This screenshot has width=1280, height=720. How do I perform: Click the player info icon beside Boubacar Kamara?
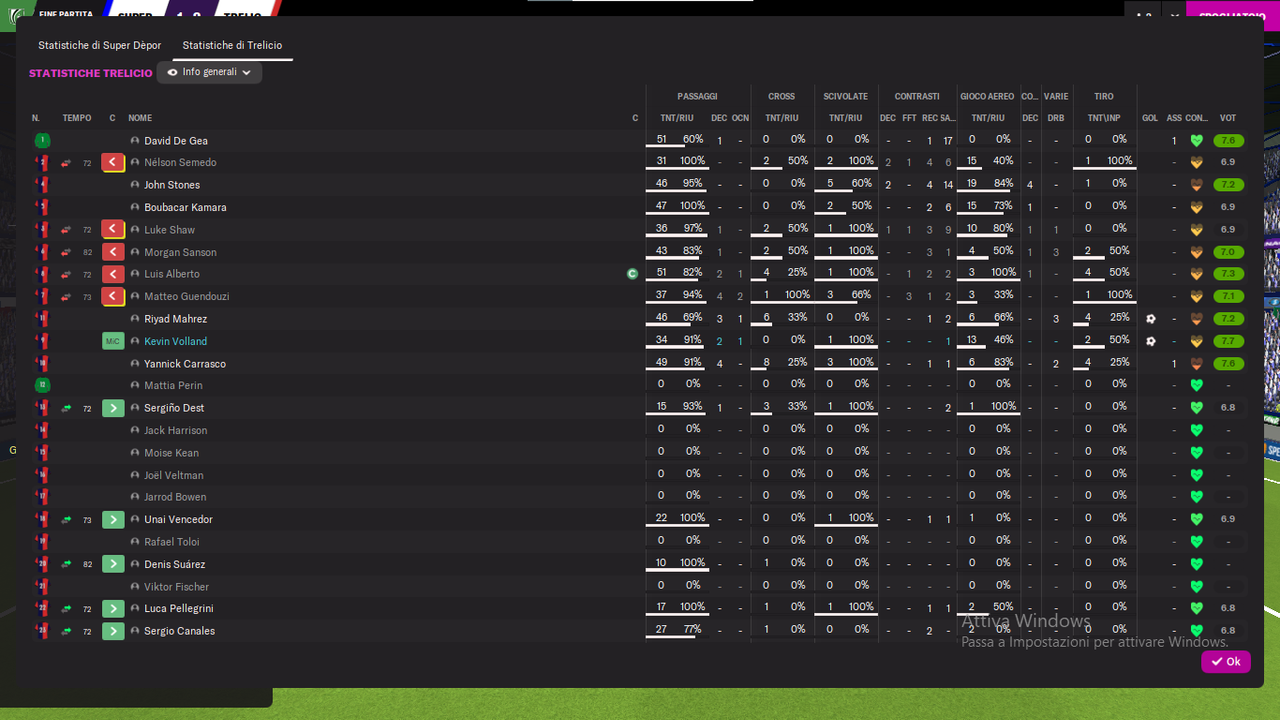point(135,207)
